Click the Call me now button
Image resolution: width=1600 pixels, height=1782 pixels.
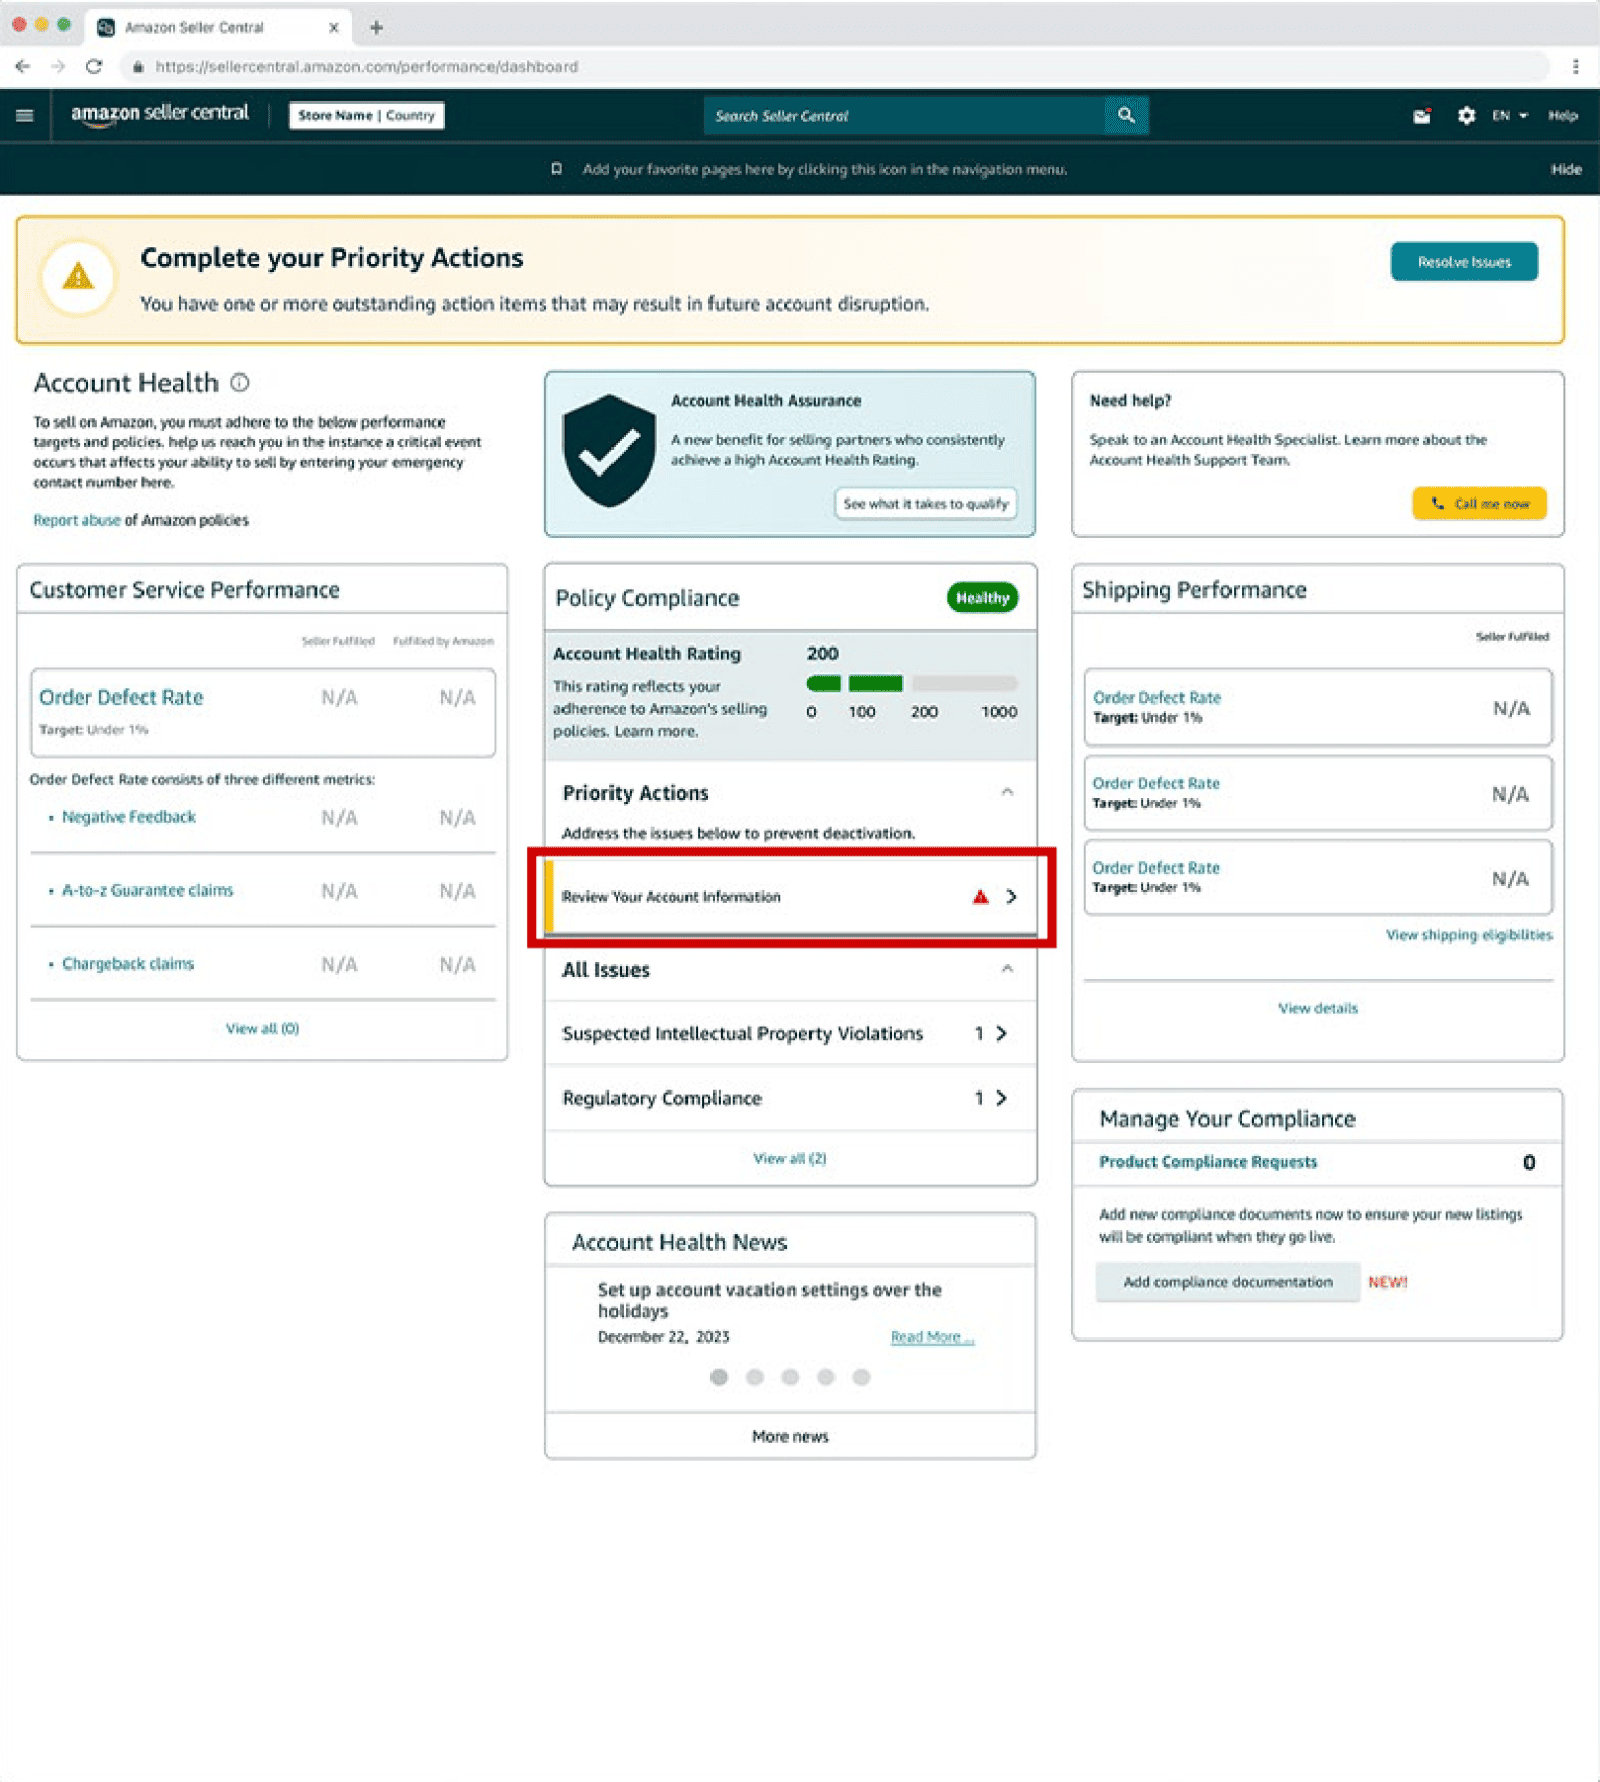tap(1479, 504)
